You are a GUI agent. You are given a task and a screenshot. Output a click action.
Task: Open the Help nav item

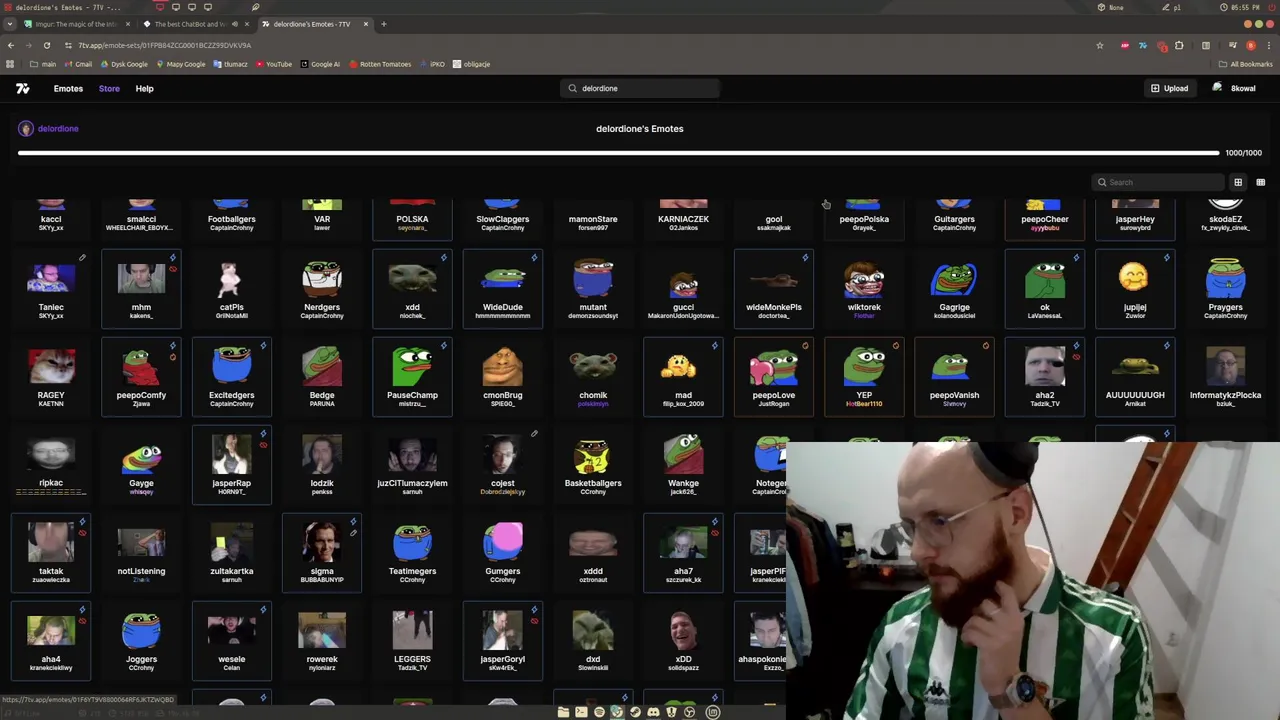coord(144,88)
